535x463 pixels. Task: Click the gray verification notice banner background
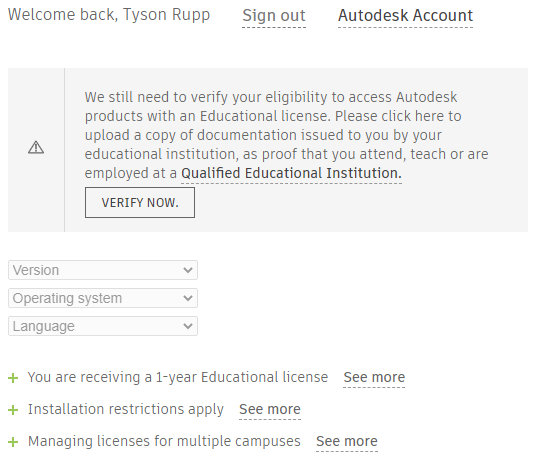click(x=268, y=150)
